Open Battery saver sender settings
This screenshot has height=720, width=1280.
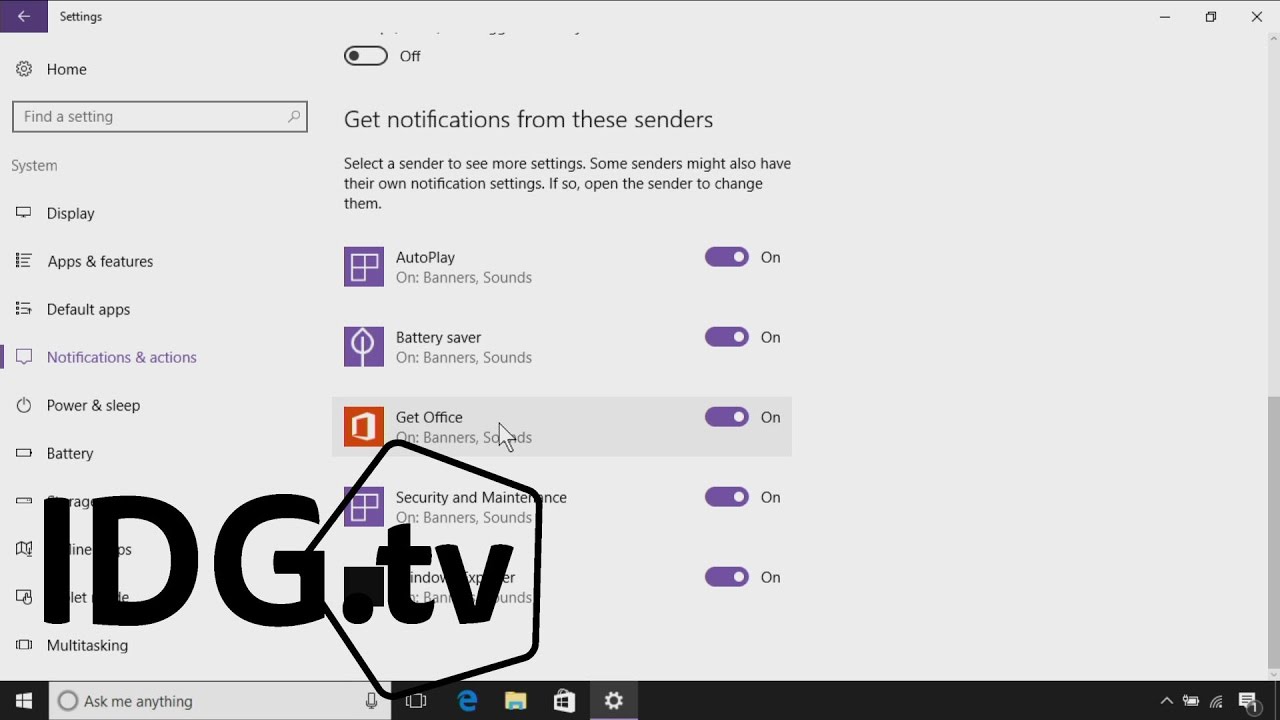click(x=562, y=347)
